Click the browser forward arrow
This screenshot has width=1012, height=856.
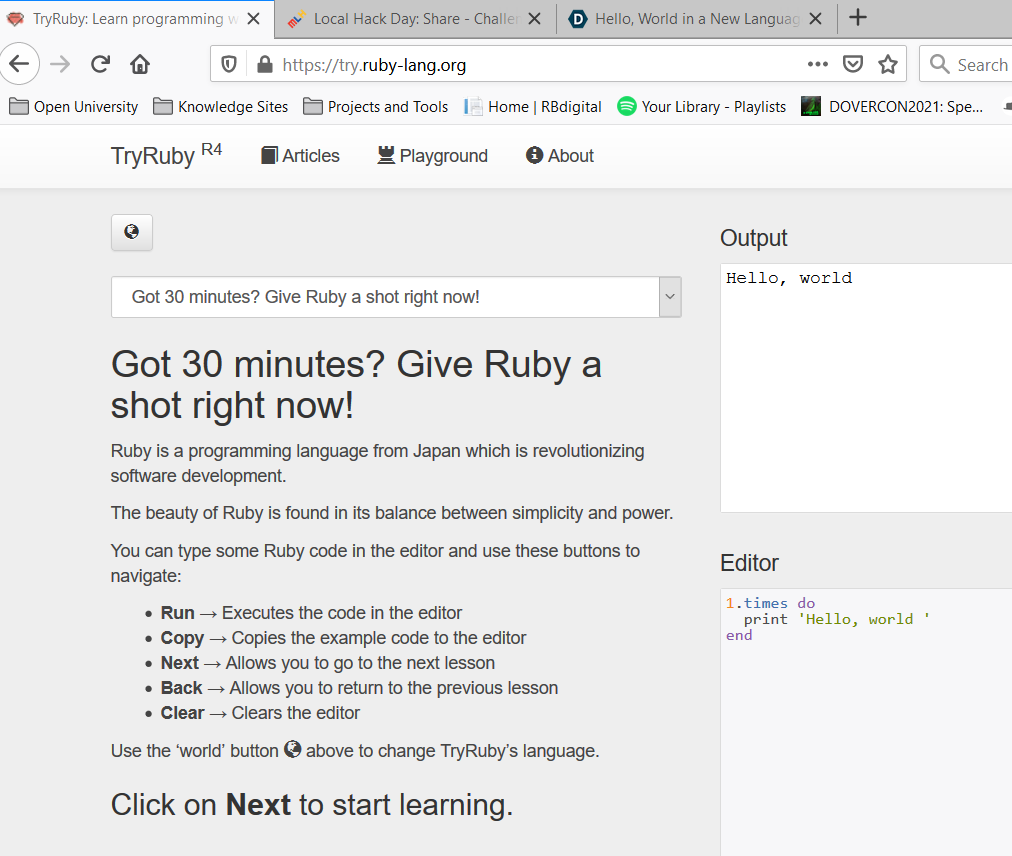coord(60,64)
